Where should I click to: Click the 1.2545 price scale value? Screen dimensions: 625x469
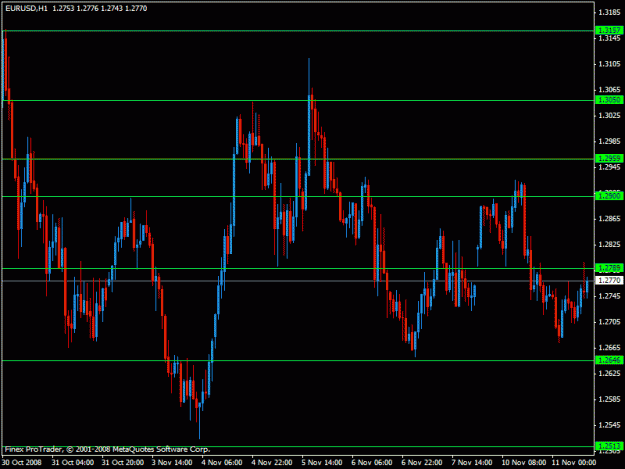click(x=609, y=425)
